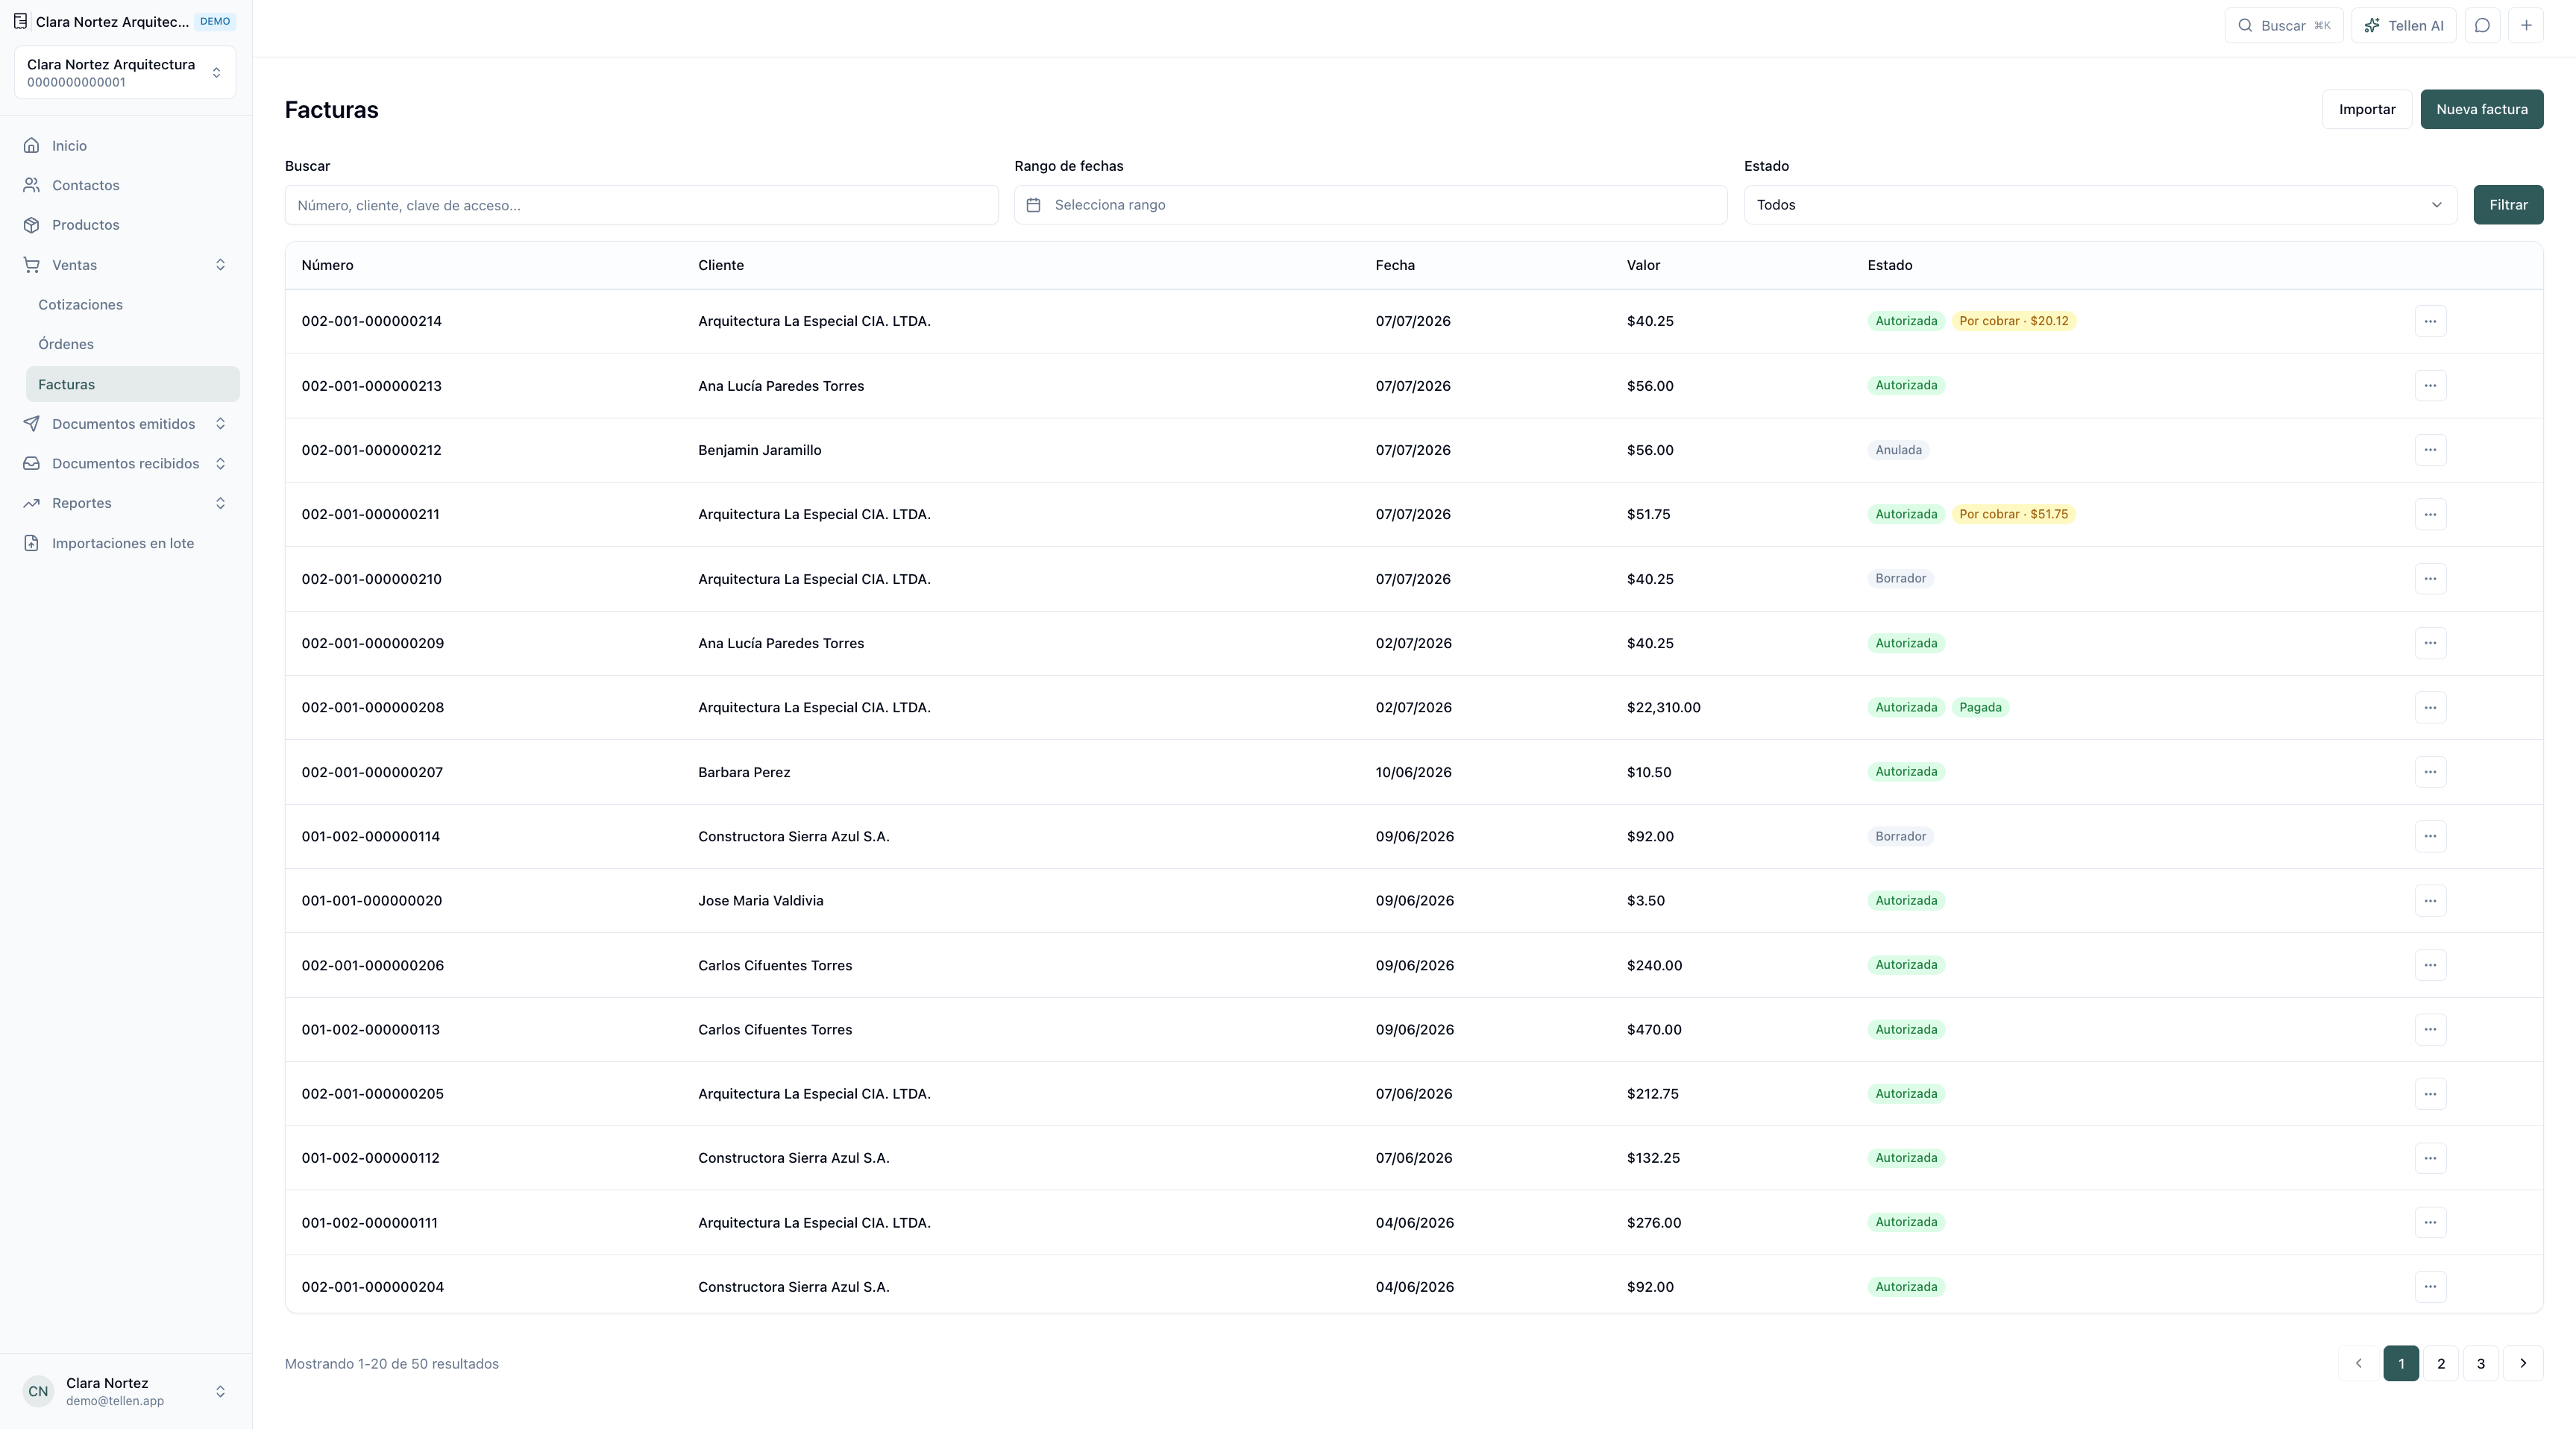This screenshot has width=2576, height=1429.
Task: Click the Número column header
Action: click(x=327, y=265)
